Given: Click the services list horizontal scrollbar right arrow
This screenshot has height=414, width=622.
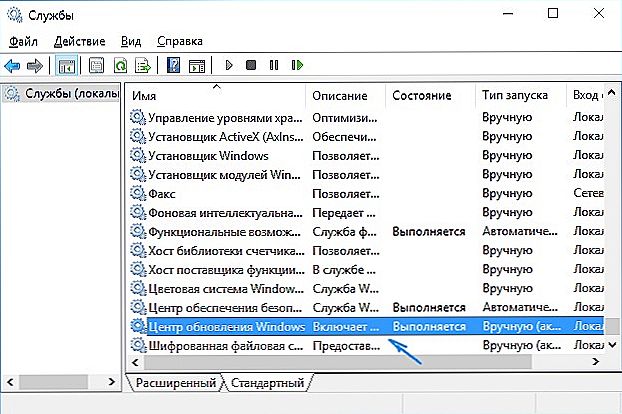Looking at the screenshot, I should (595, 362).
